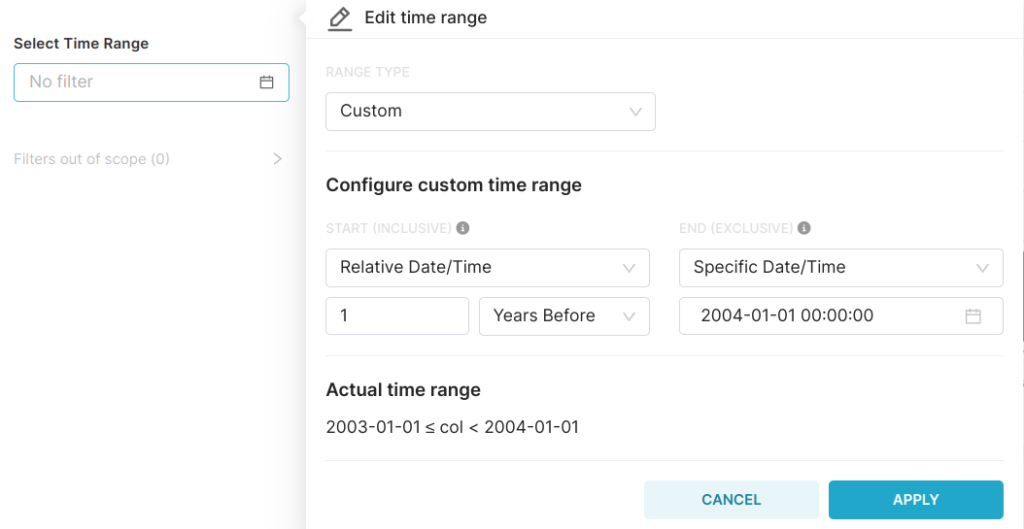This screenshot has height=529, width=1024.
Task: Open the Years Before unit dropdown
Action: pos(564,316)
